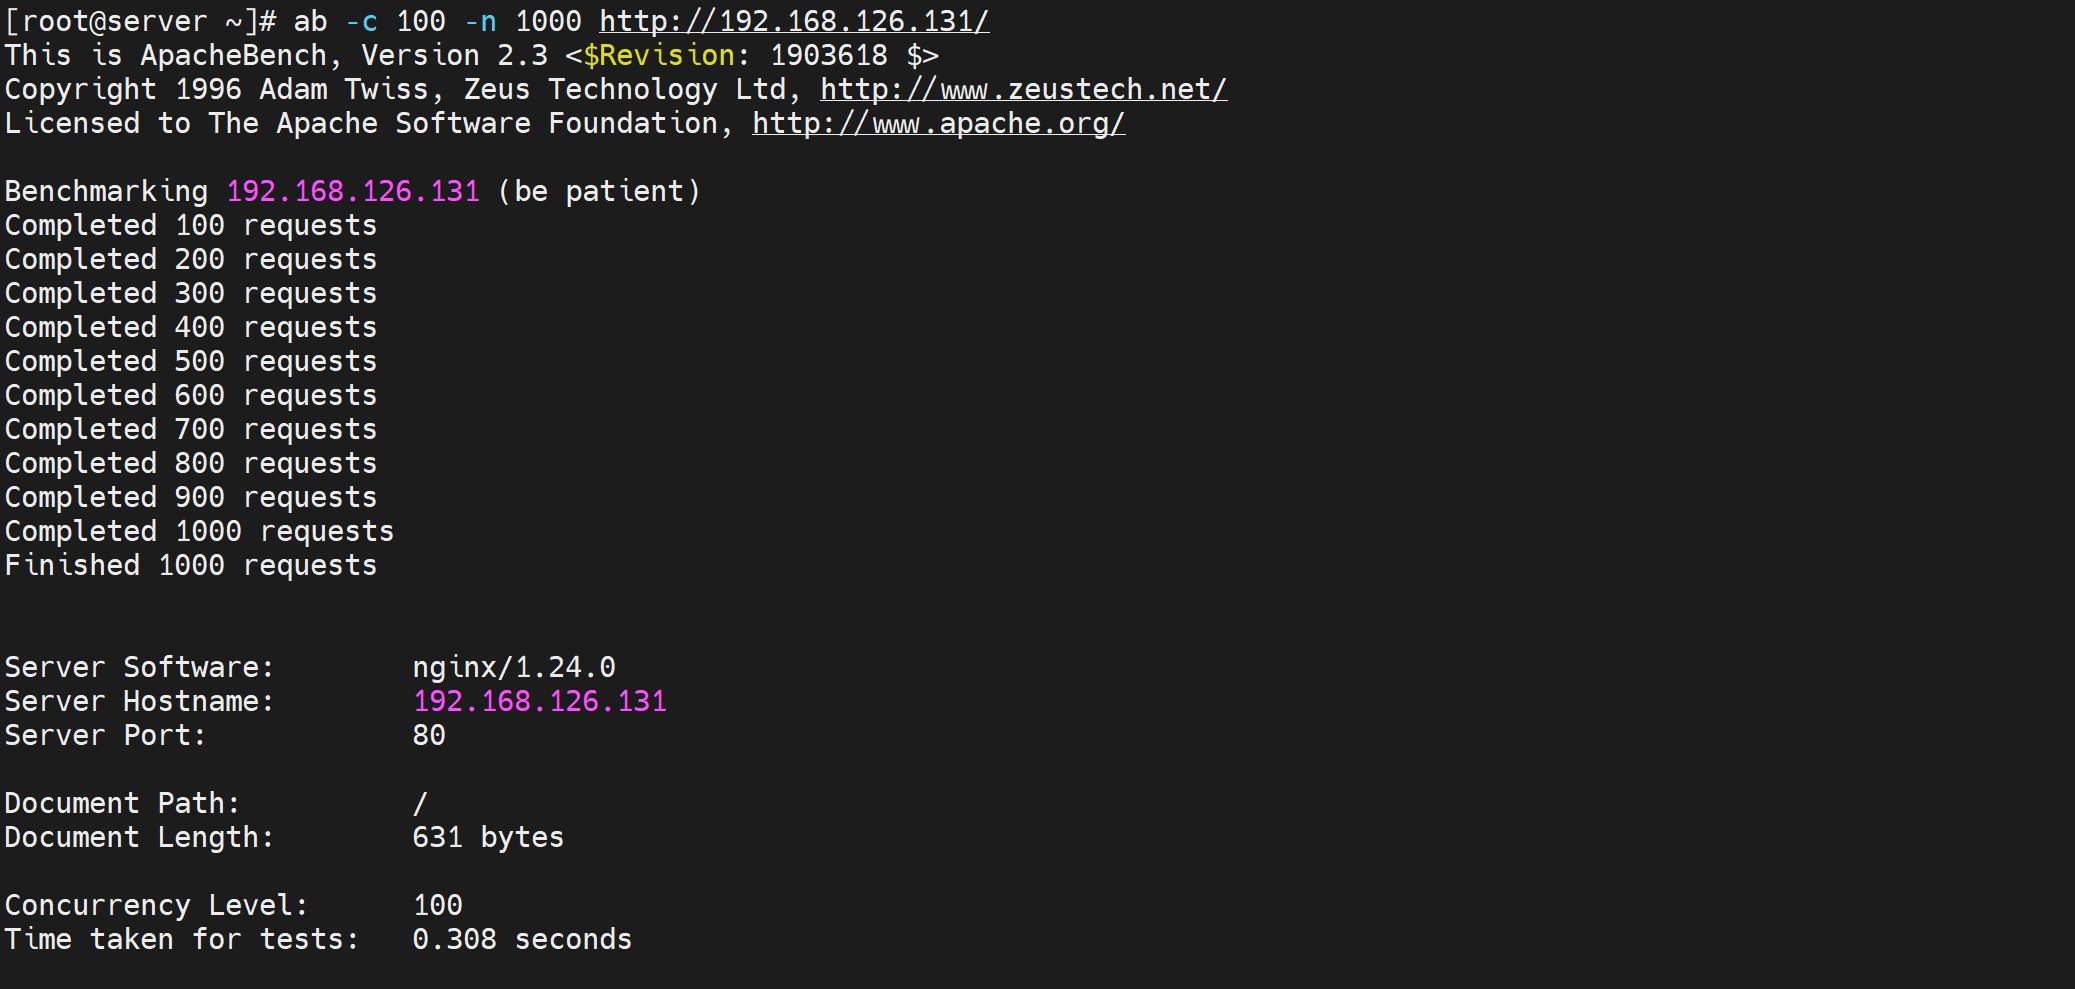This screenshot has width=2075, height=989.
Task: Click the Completed 100 requests line
Action: 191,225
